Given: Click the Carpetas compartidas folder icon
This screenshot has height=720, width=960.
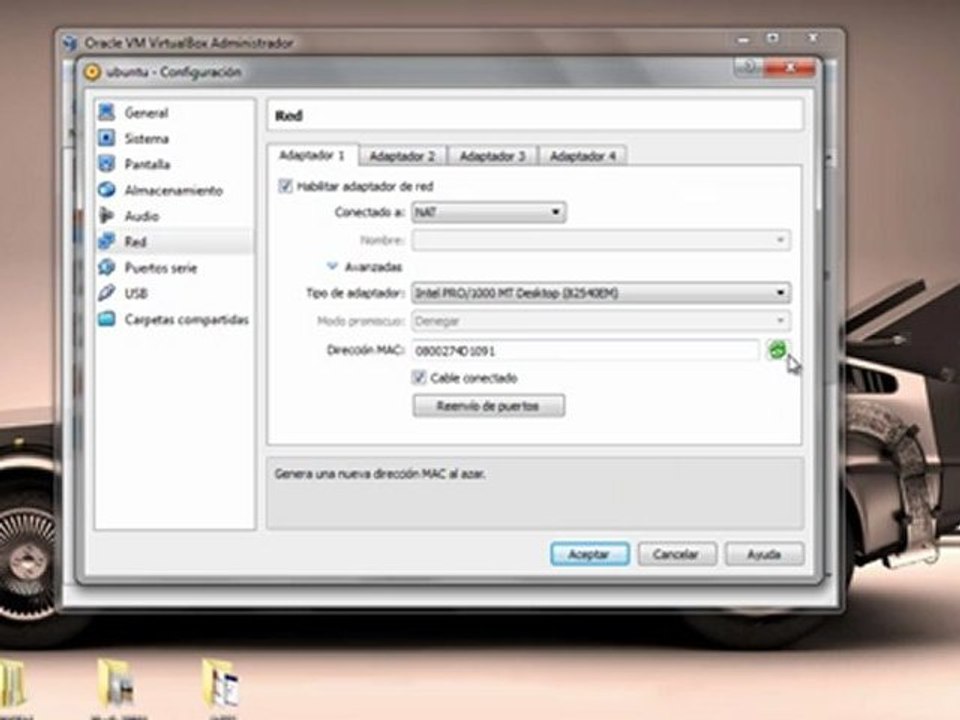Looking at the screenshot, I should click(107, 319).
